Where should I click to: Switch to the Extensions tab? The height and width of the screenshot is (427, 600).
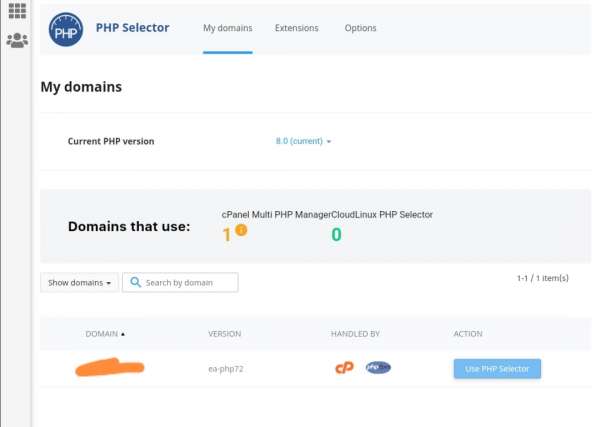point(297,28)
